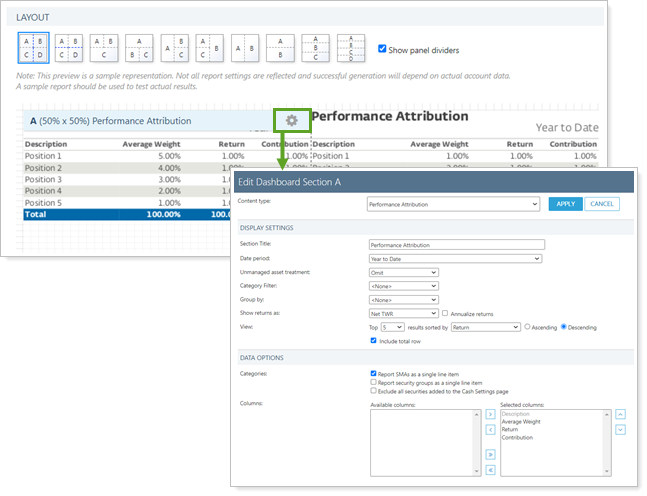Pick the layout with A above B
The width and height of the screenshot is (647, 496).
[280, 48]
